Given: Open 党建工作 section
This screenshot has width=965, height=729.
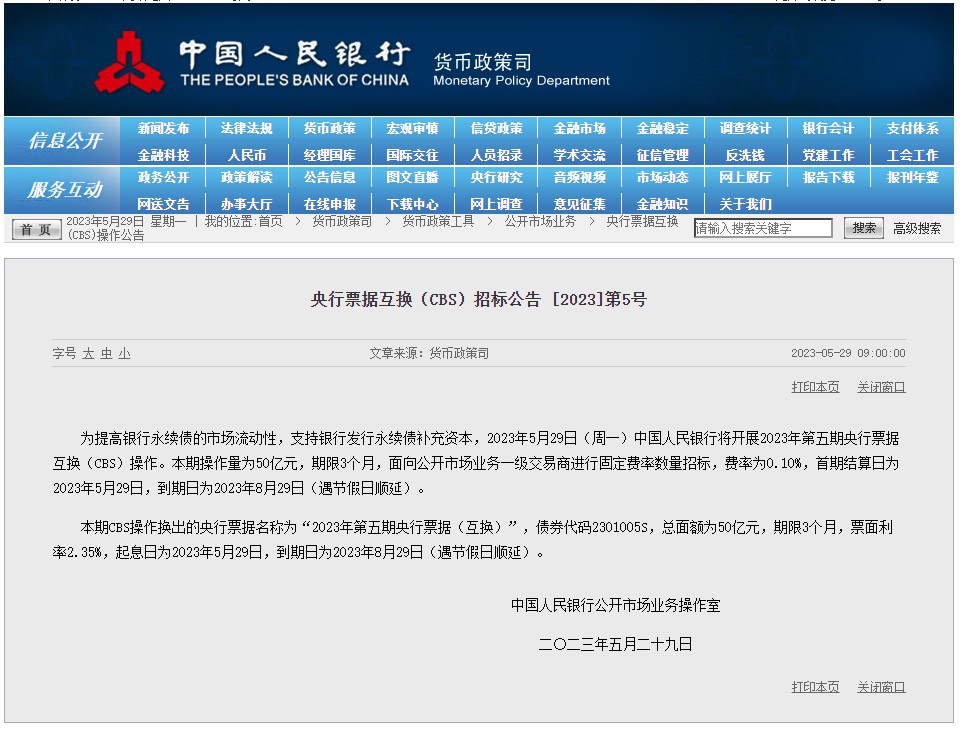Looking at the screenshot, I should pos(828,155).
